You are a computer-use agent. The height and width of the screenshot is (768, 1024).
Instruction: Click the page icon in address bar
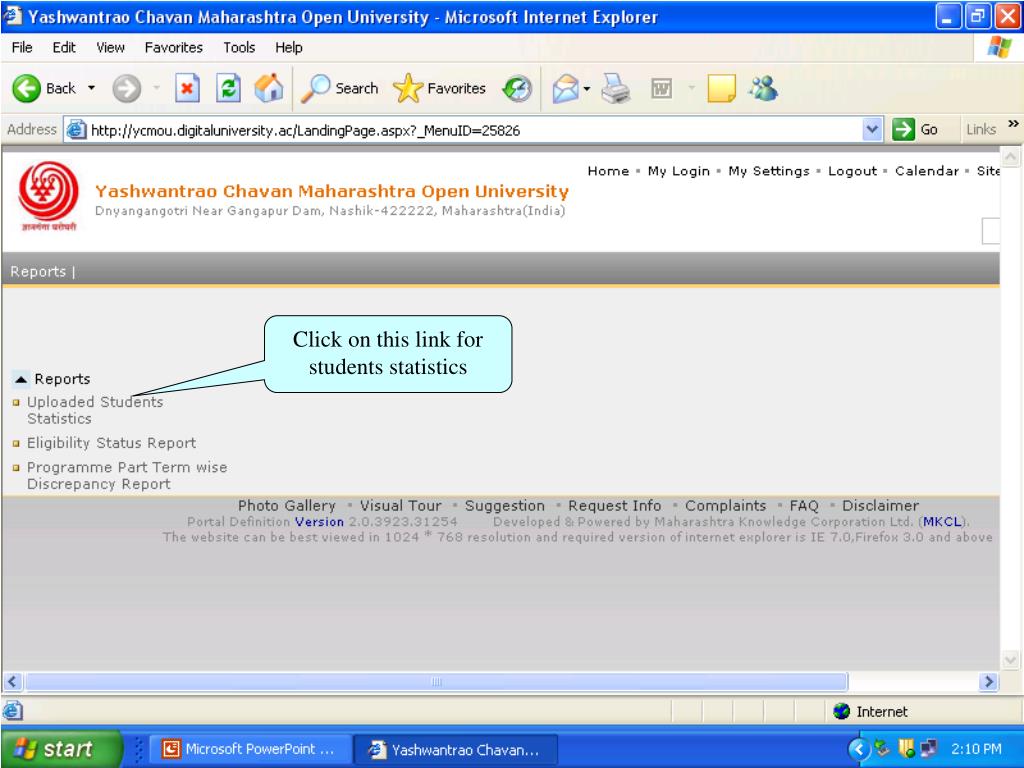76,130
